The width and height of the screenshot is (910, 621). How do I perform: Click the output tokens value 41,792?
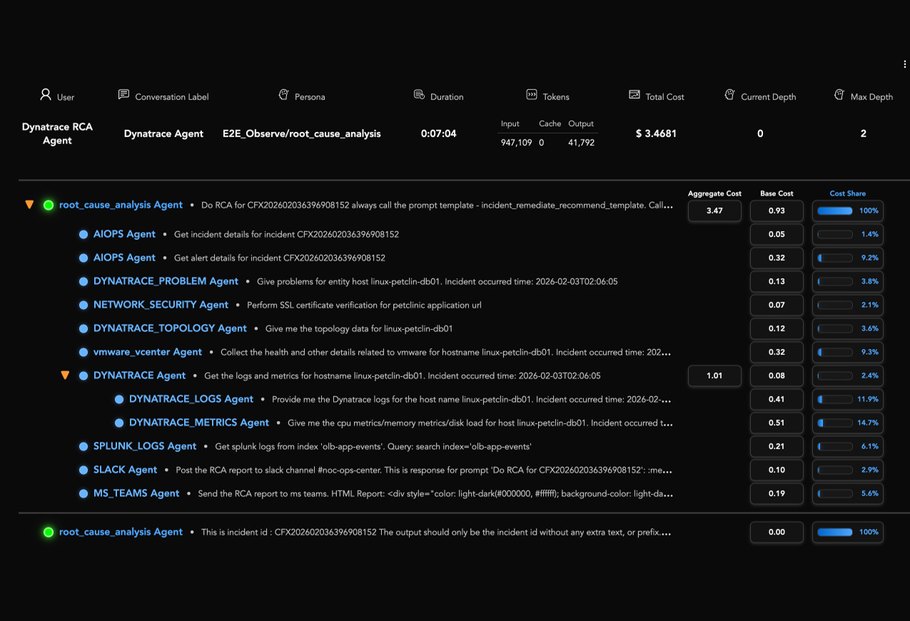coord(581,142)
